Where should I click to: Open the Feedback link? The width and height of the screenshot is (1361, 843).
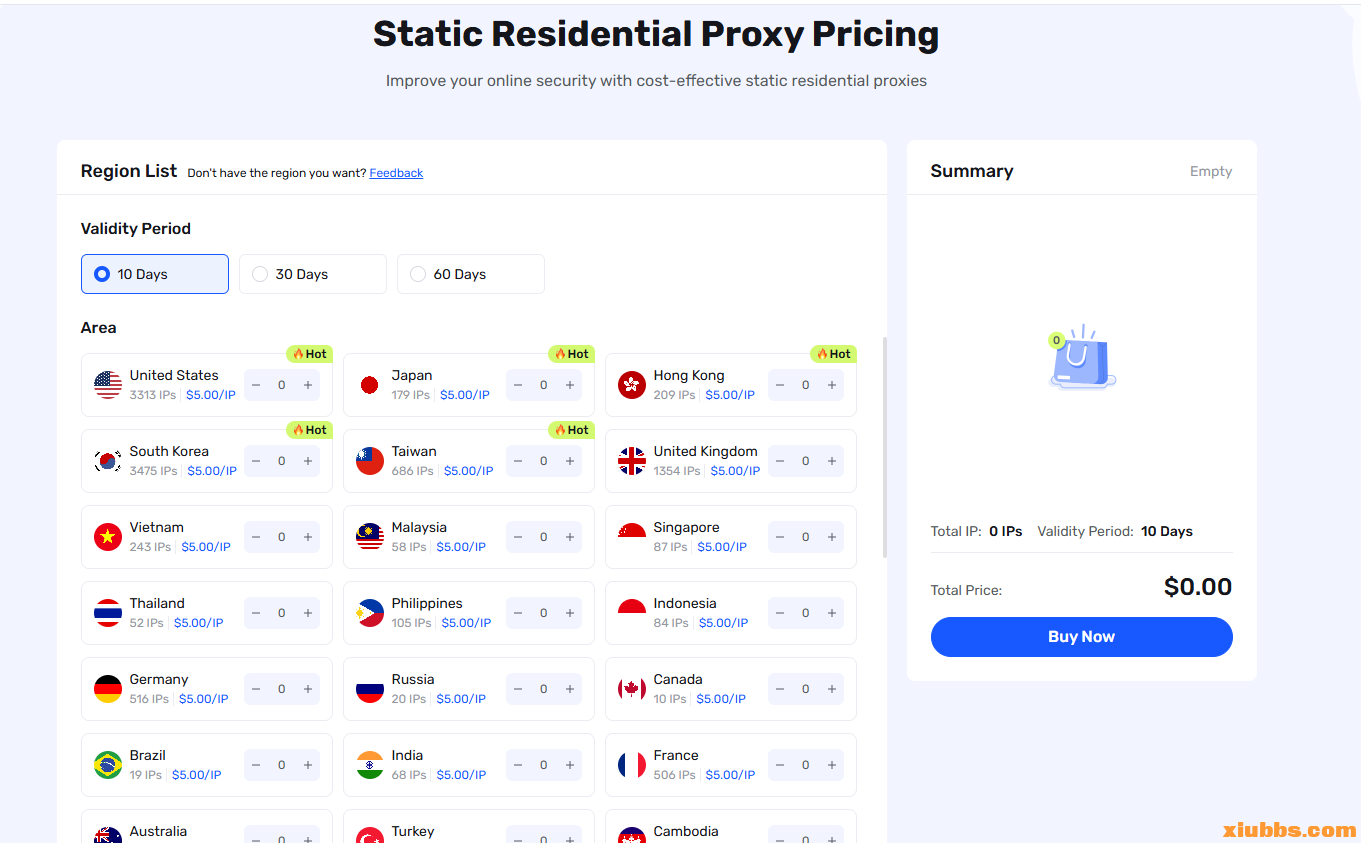click(x=396, y=173)
